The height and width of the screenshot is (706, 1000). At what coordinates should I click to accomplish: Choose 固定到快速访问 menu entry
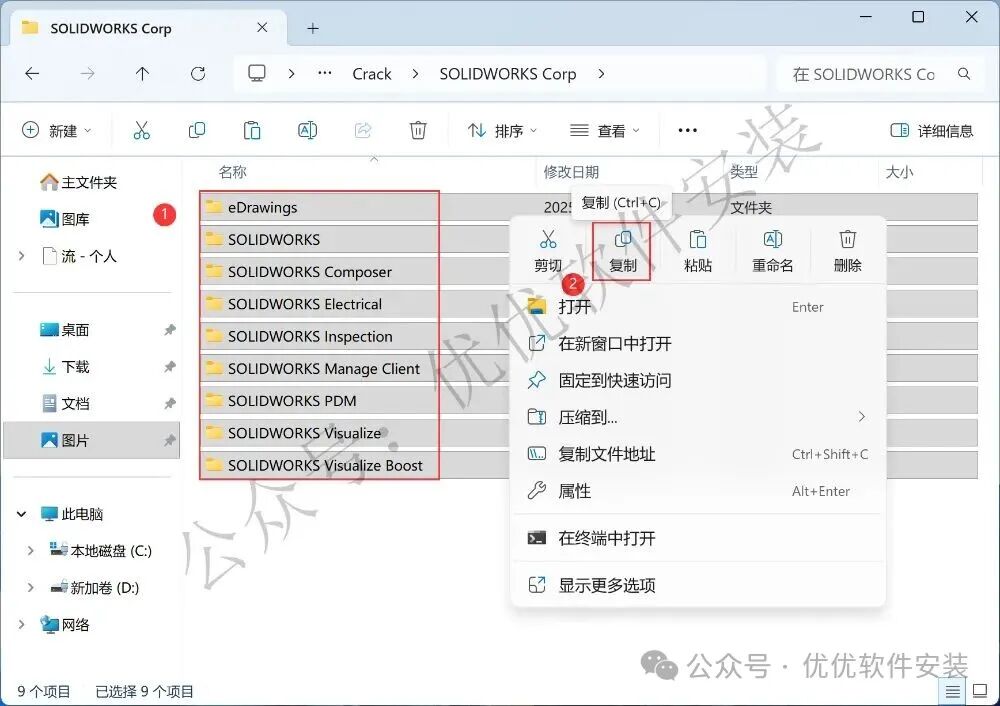[x=698, y=381]
